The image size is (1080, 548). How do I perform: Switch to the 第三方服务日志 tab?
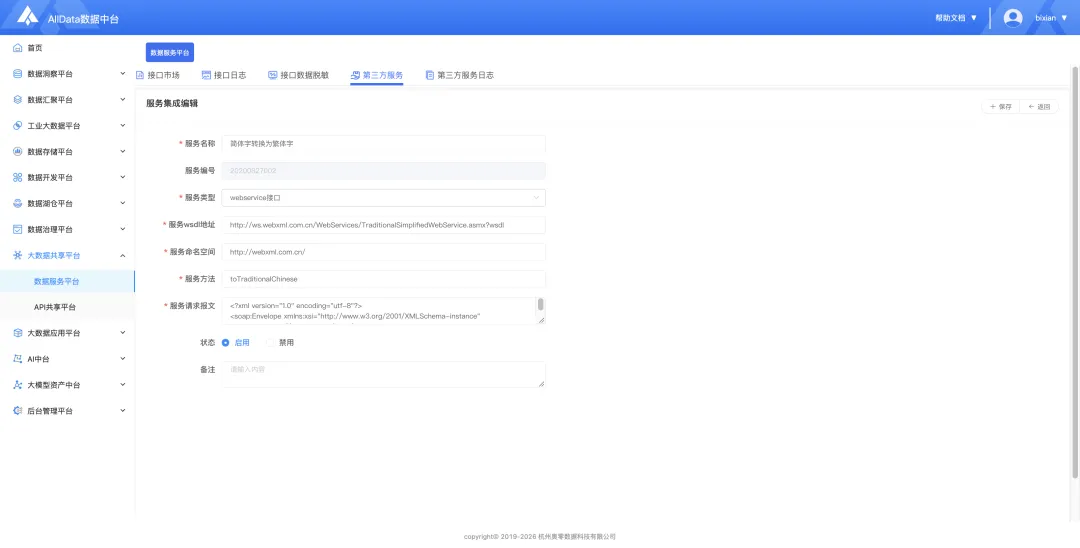click(459, 75)
